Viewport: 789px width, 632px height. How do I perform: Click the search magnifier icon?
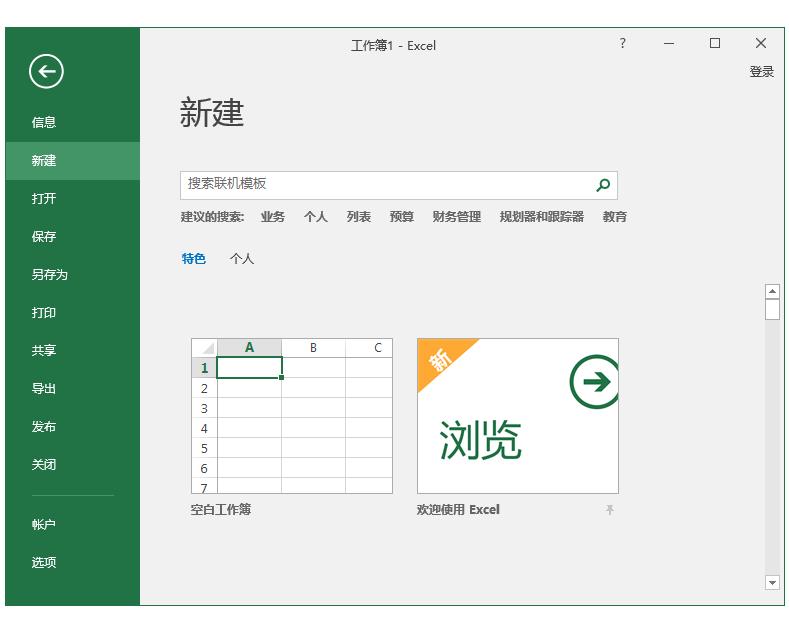(x=603, y=185)
